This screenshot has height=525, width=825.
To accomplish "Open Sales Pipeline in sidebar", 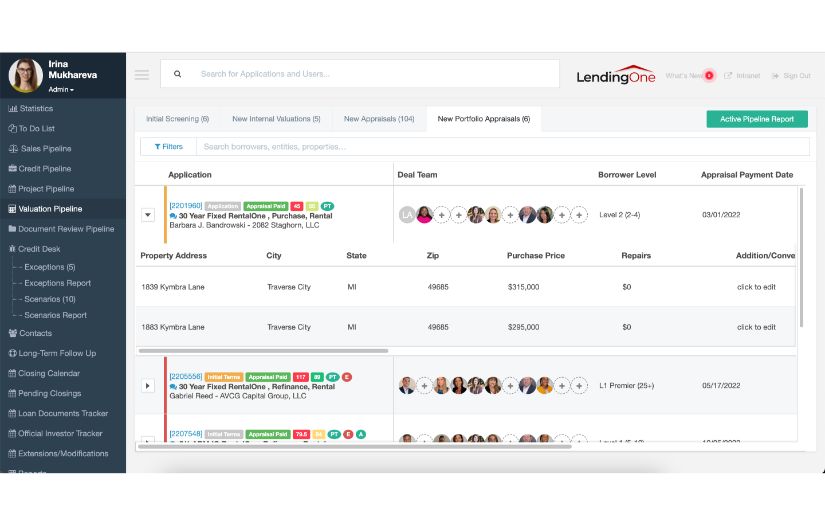I will point(40,148).
